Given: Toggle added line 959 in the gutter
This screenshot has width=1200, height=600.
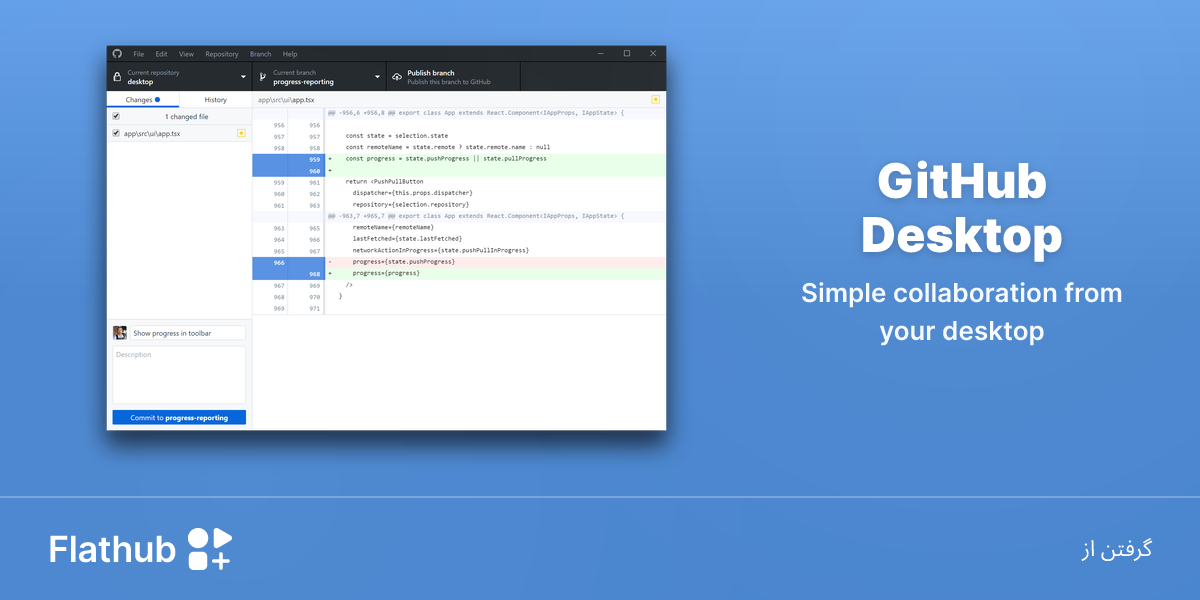Looking at the screenshot, I should [288, 159].
